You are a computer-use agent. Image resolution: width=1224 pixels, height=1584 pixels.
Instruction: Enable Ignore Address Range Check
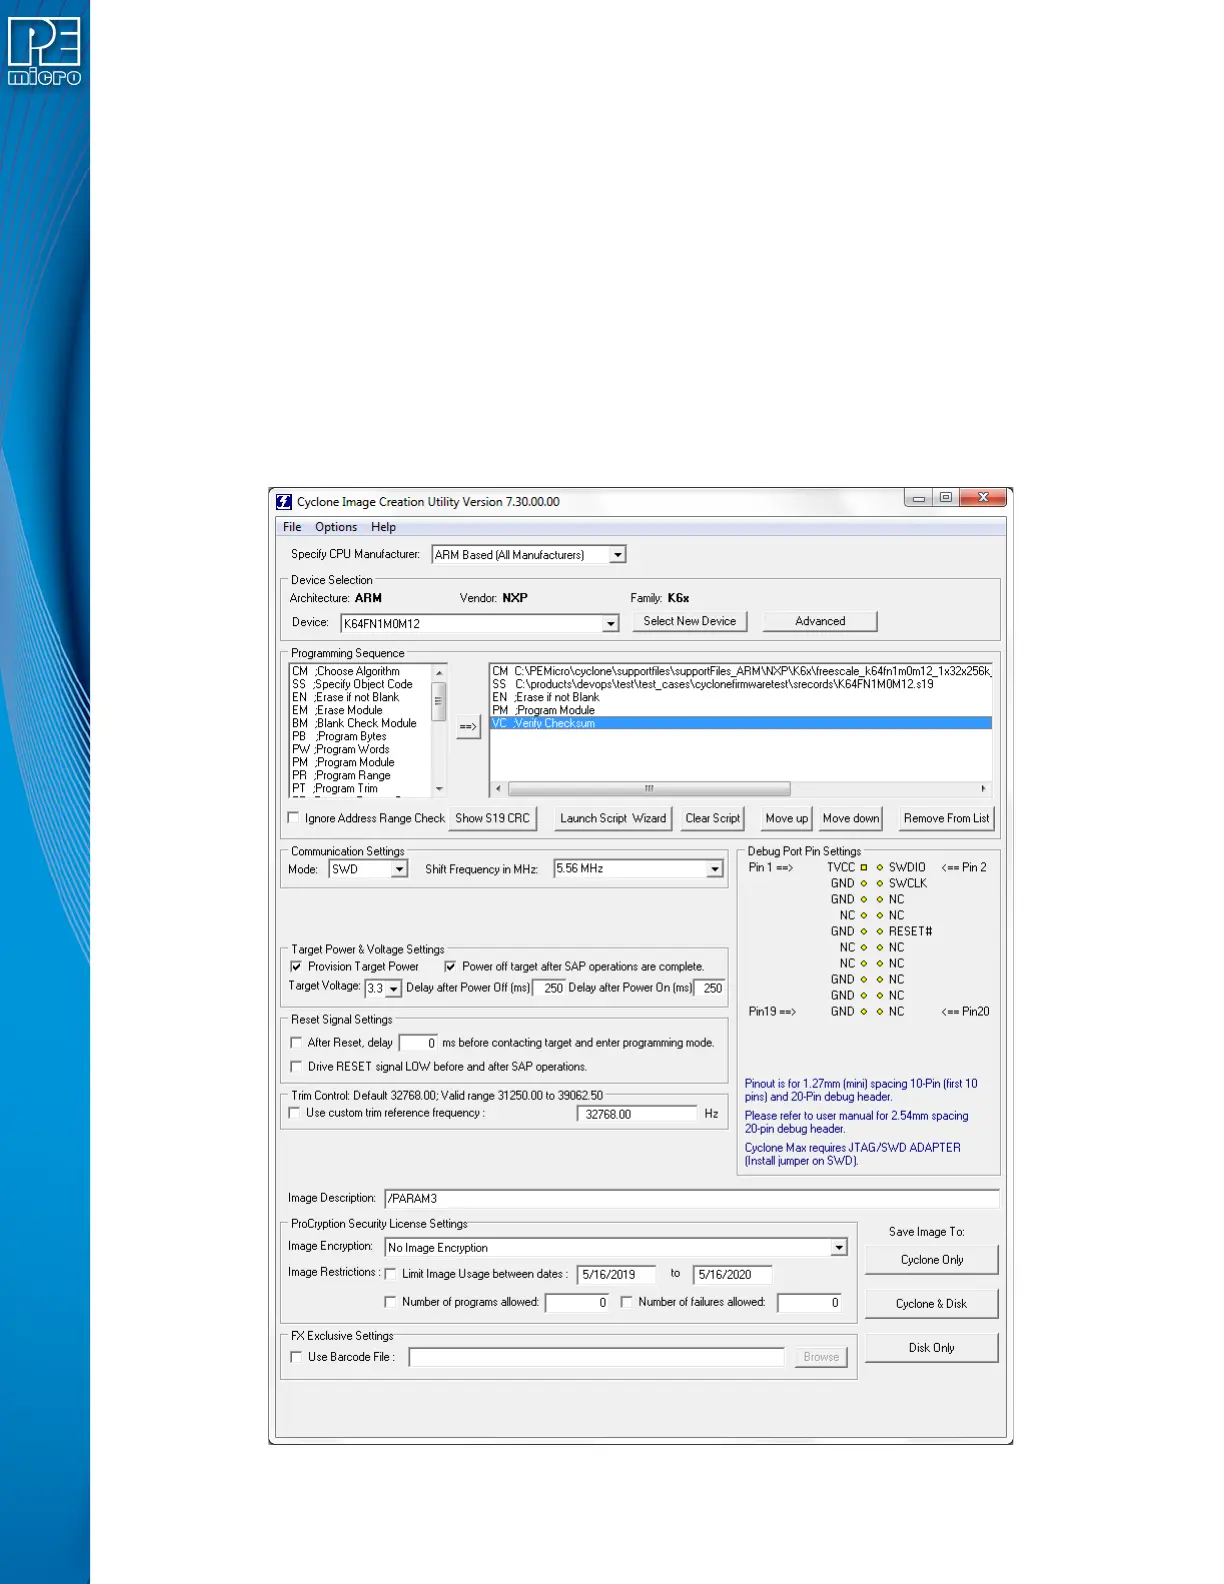tap(294, 818)
